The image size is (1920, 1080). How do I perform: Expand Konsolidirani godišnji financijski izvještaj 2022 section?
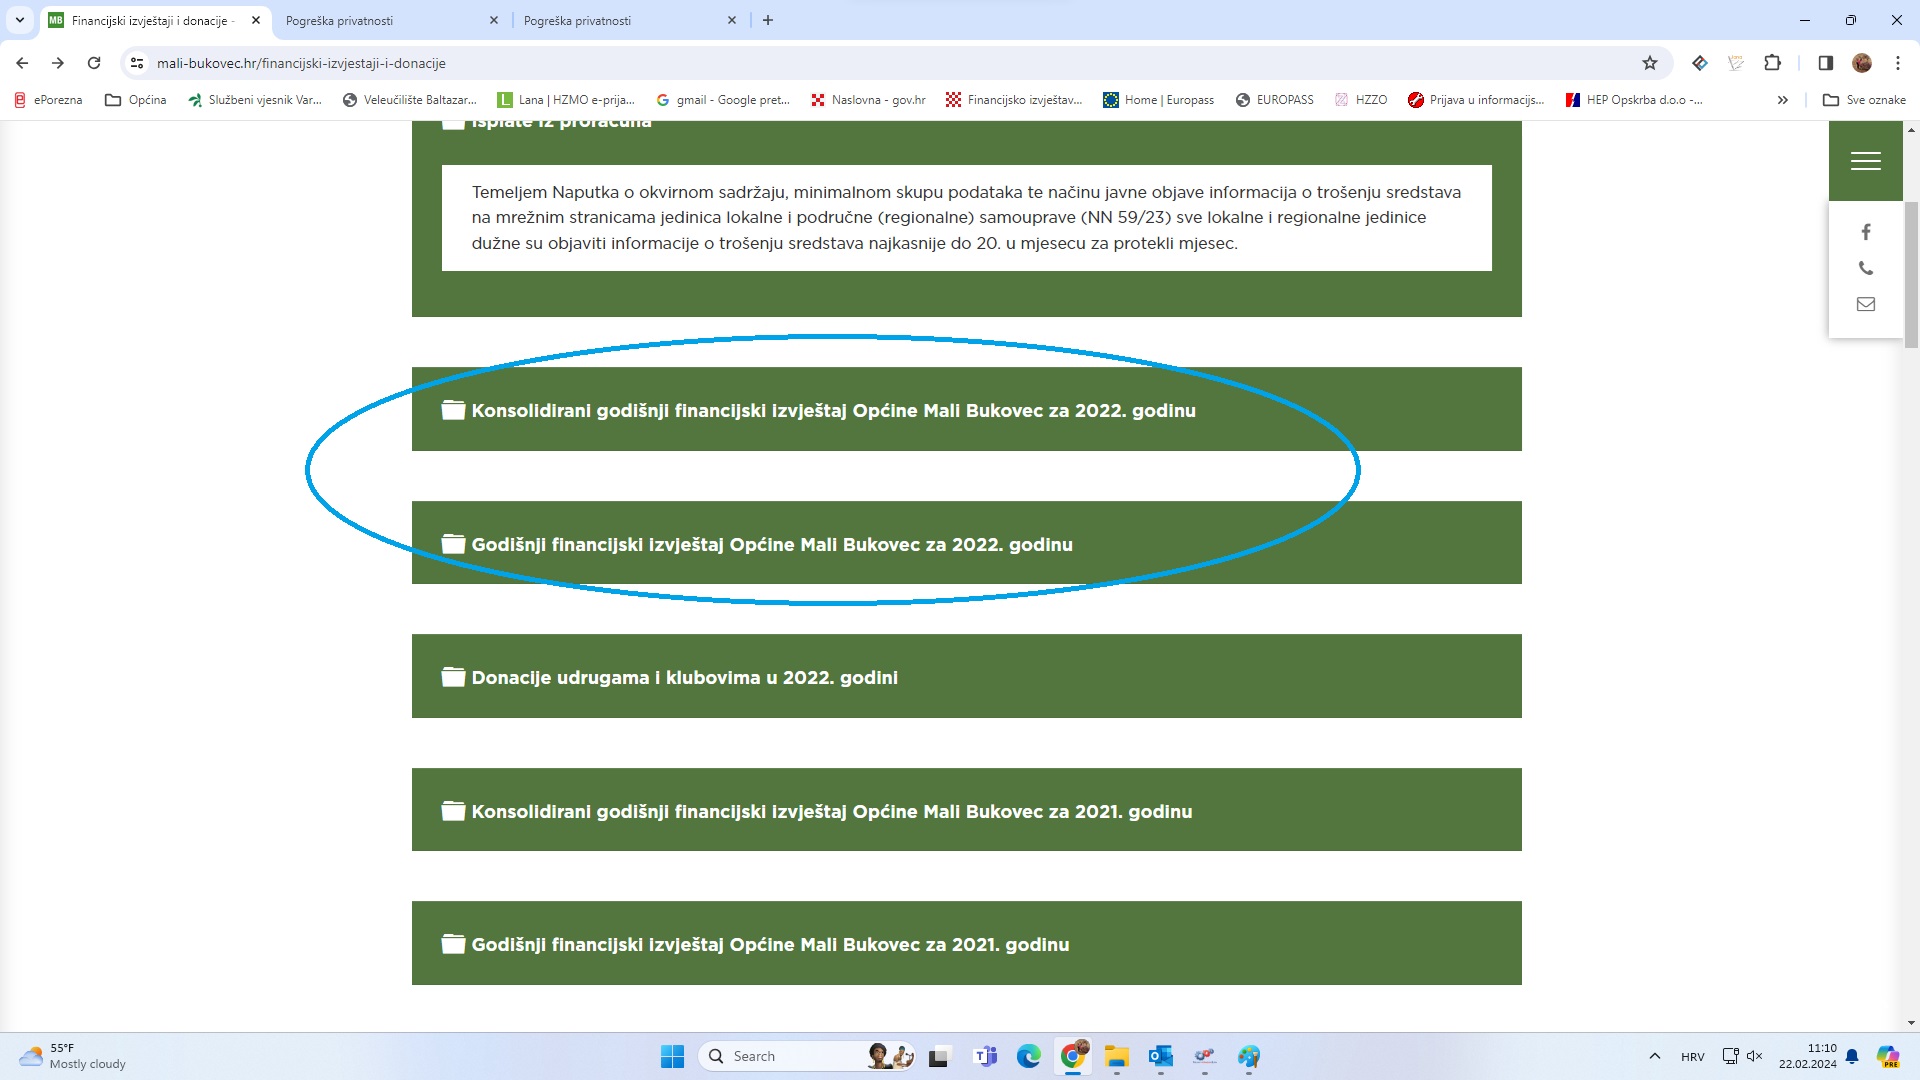pyautogui.click(x=832, y=410)
